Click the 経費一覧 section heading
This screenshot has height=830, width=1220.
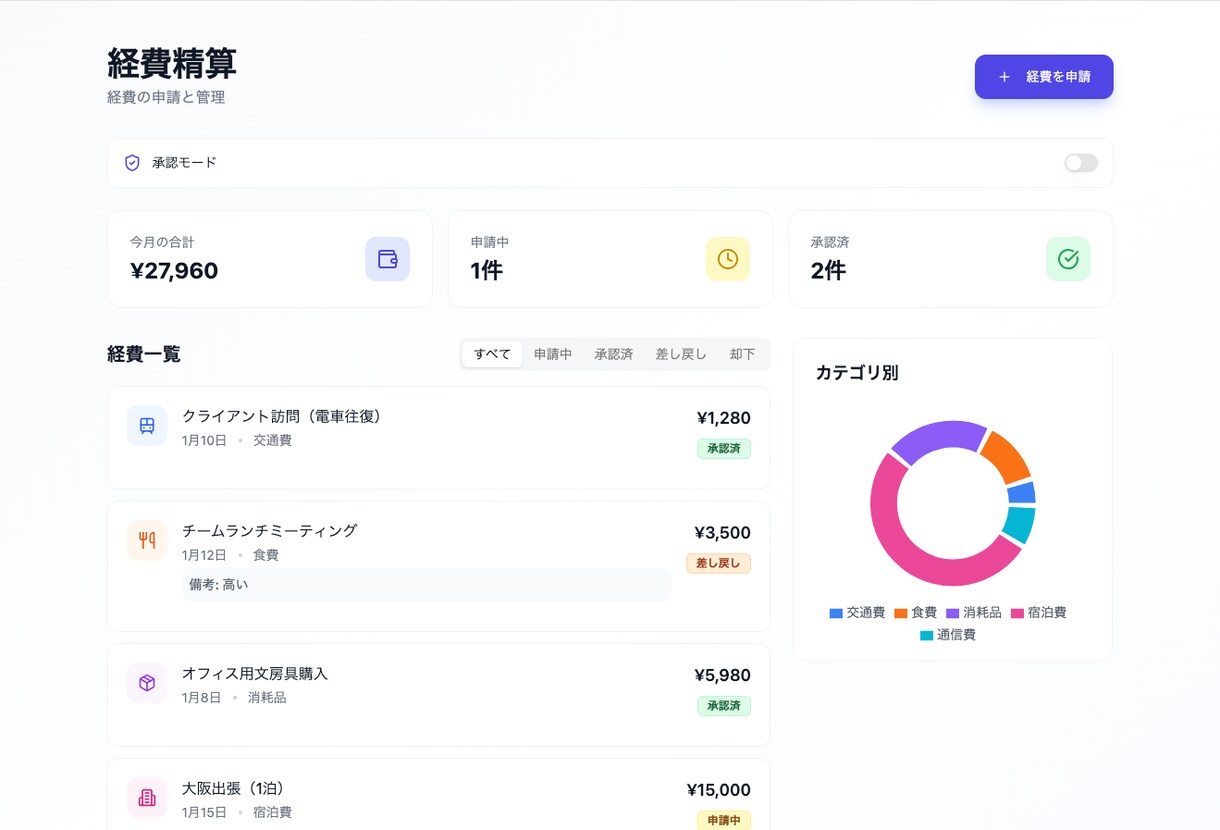click(x=144, y=354)
